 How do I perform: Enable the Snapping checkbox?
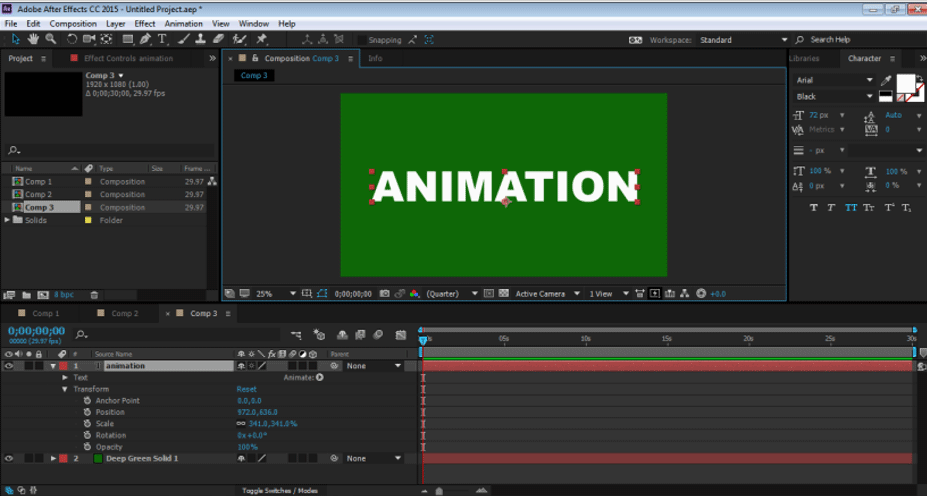coord(362,40)
